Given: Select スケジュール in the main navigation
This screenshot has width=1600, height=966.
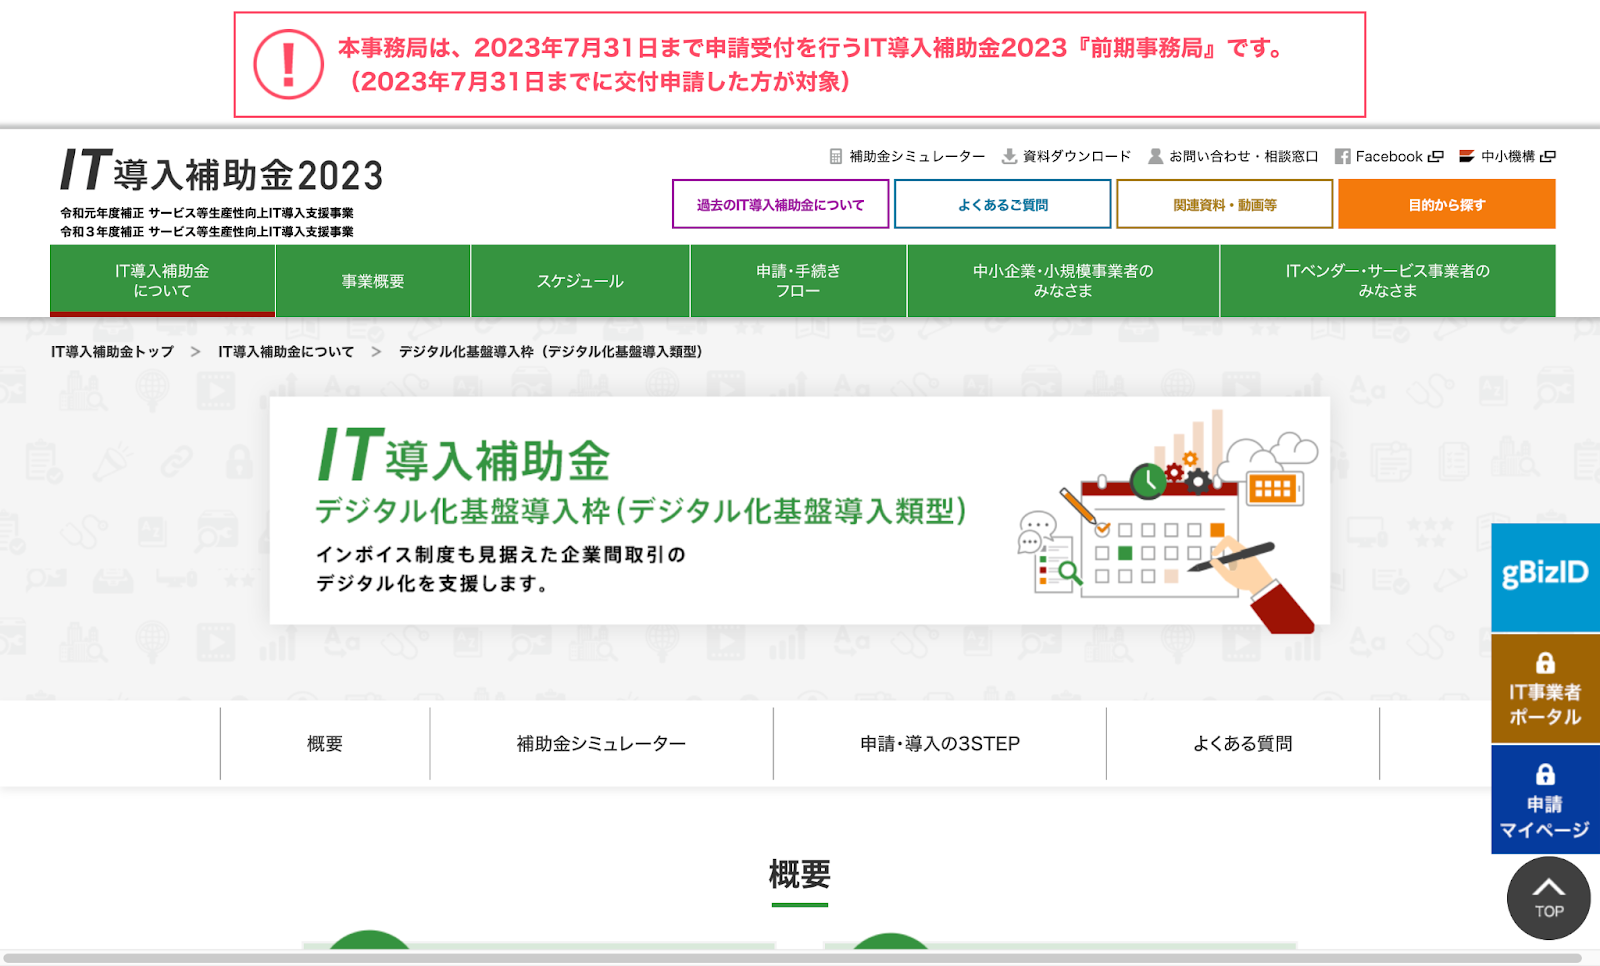Looking at the screenshot, I should [x=580, y=281].
